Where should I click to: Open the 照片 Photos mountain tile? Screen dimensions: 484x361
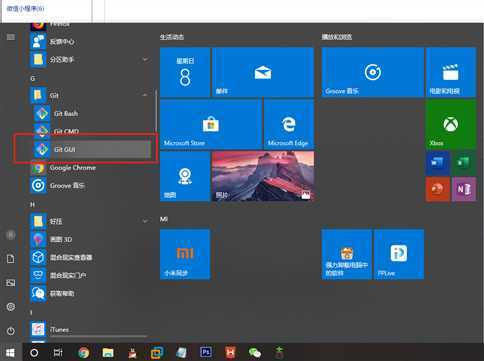click(x=263, y=176)
